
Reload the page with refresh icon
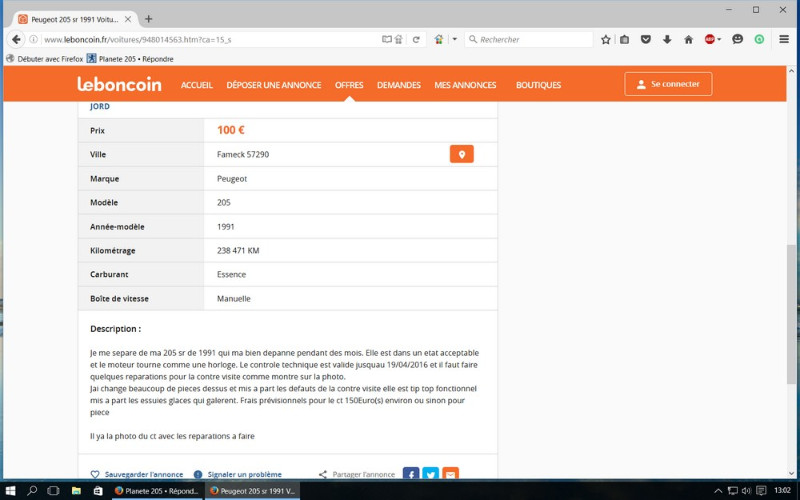click(x=416, y=39)
